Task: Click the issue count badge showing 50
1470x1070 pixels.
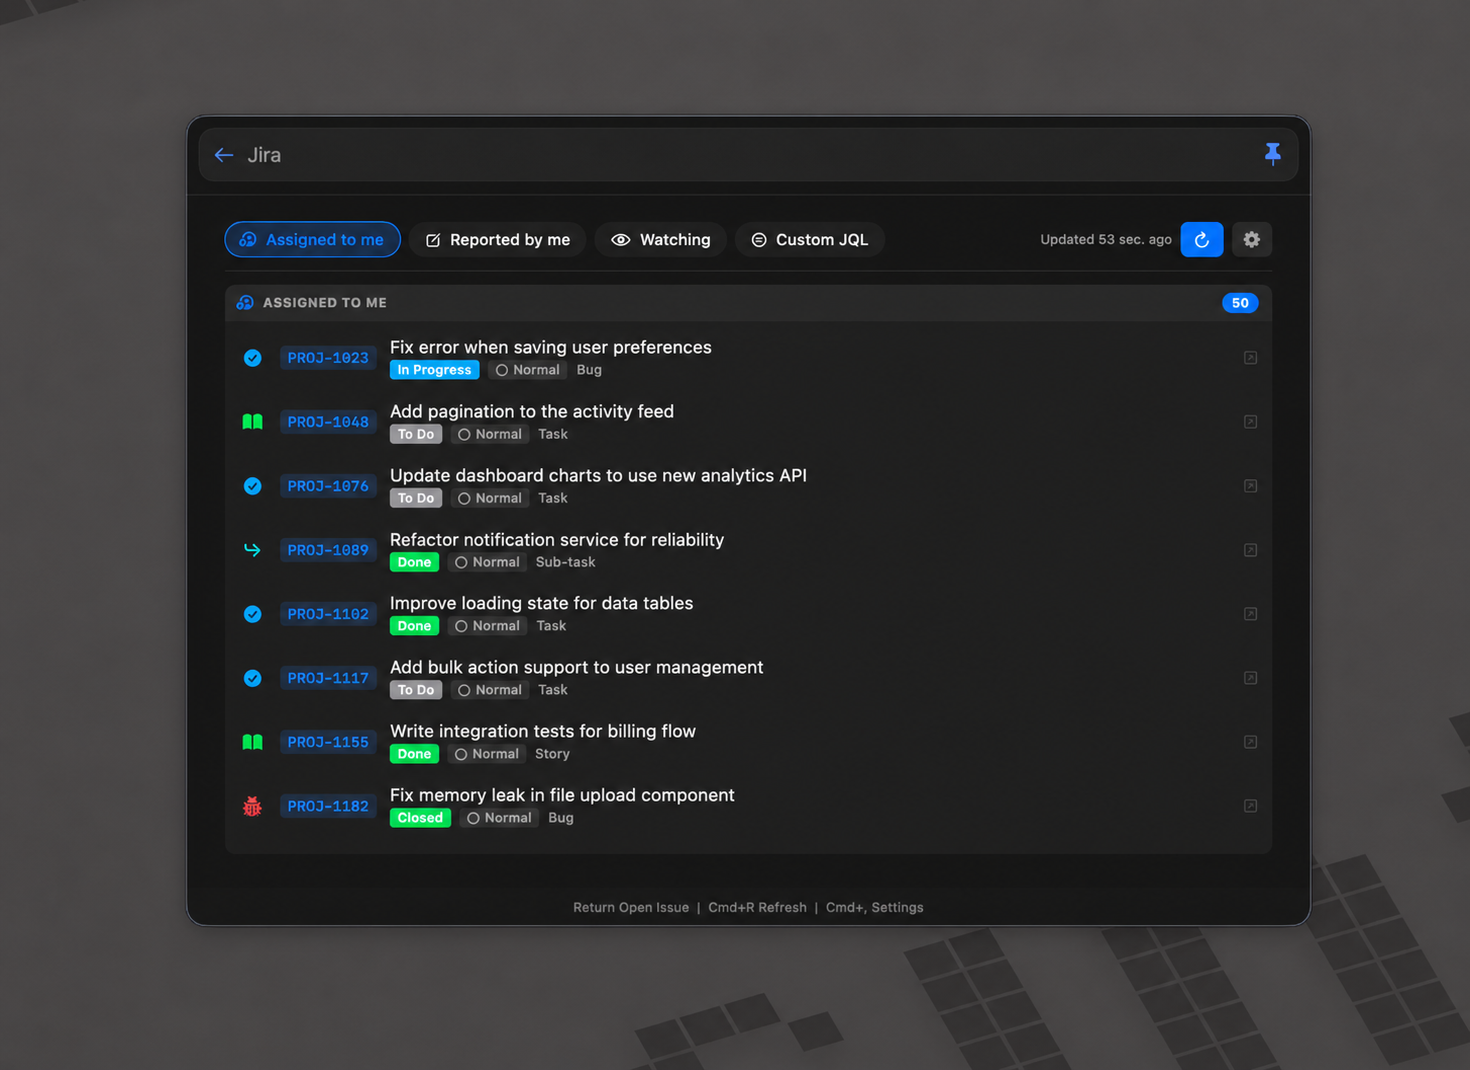Action: coord(1240,303)
